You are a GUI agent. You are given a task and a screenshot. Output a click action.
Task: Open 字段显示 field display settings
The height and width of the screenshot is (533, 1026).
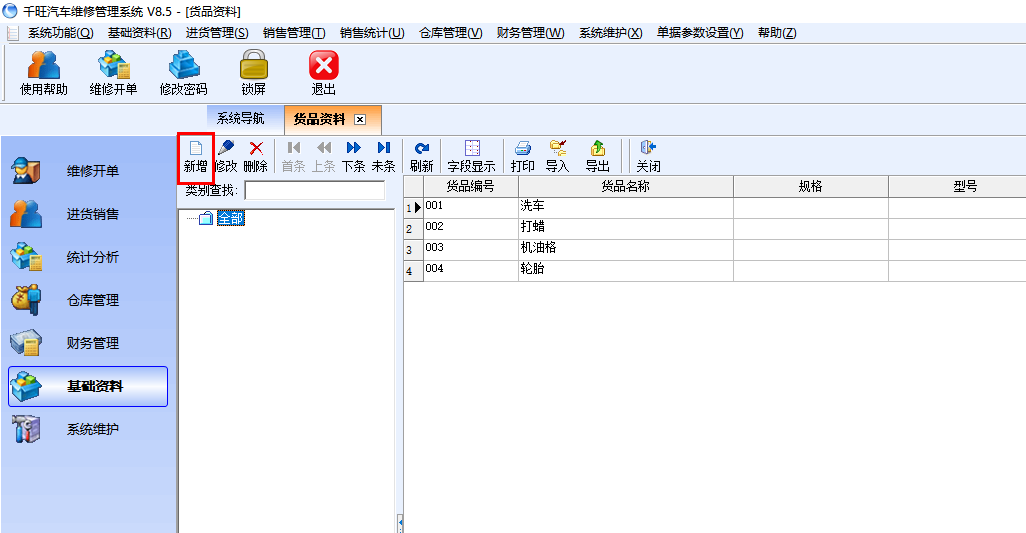(471, 157)
